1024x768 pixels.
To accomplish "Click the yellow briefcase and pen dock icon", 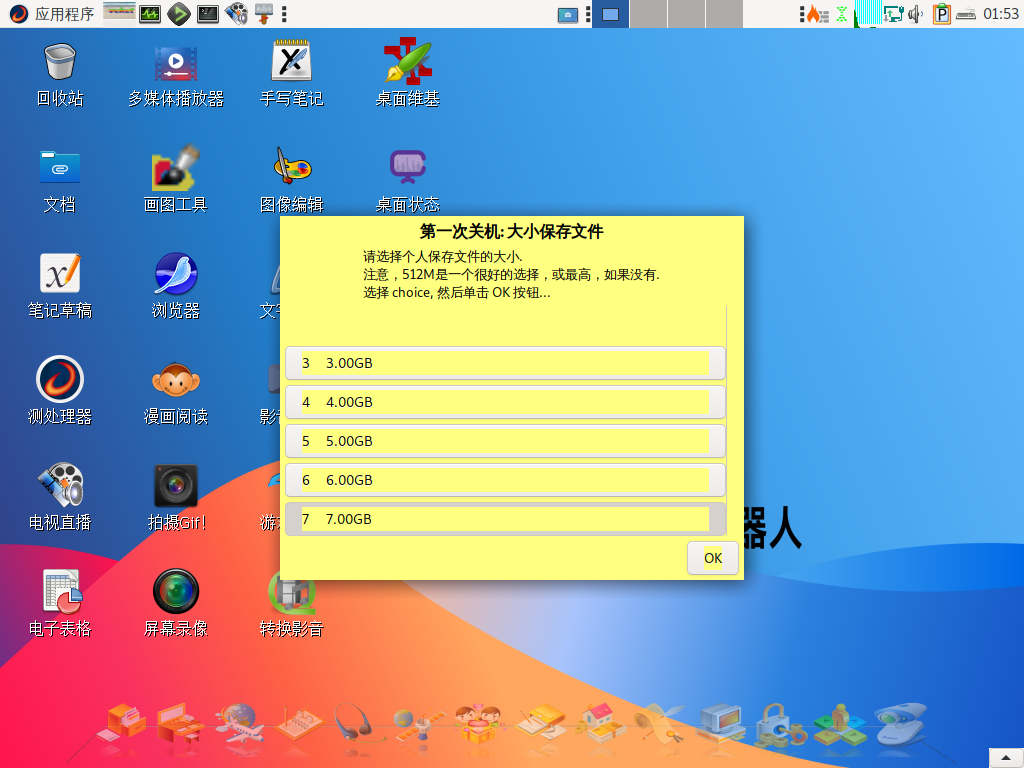I will pyautogui.click(x=539, y=722).
